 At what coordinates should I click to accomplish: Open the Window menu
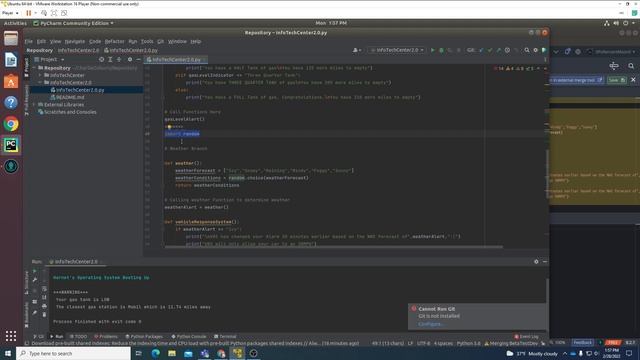click(x=177, y=41)
